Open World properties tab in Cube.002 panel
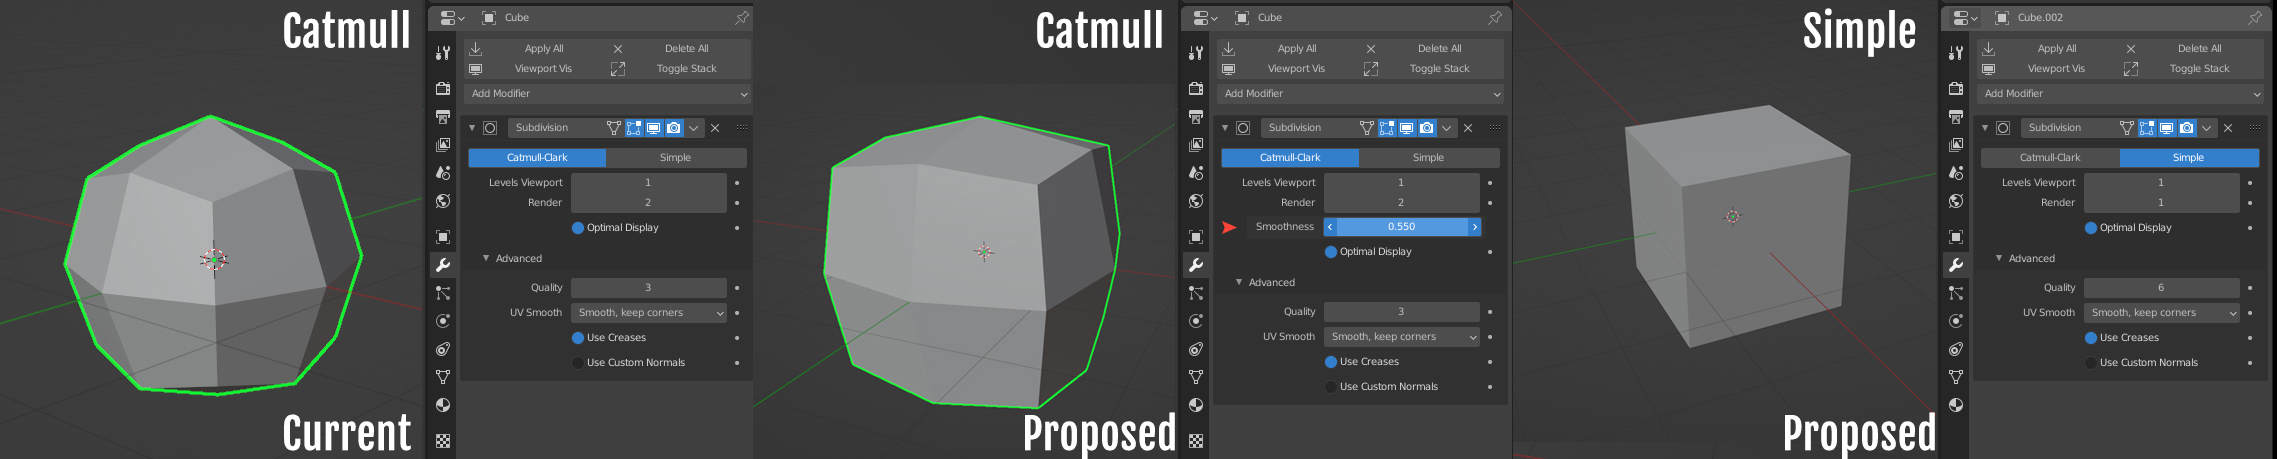Screen dimensions: 2277x459 1956,200
